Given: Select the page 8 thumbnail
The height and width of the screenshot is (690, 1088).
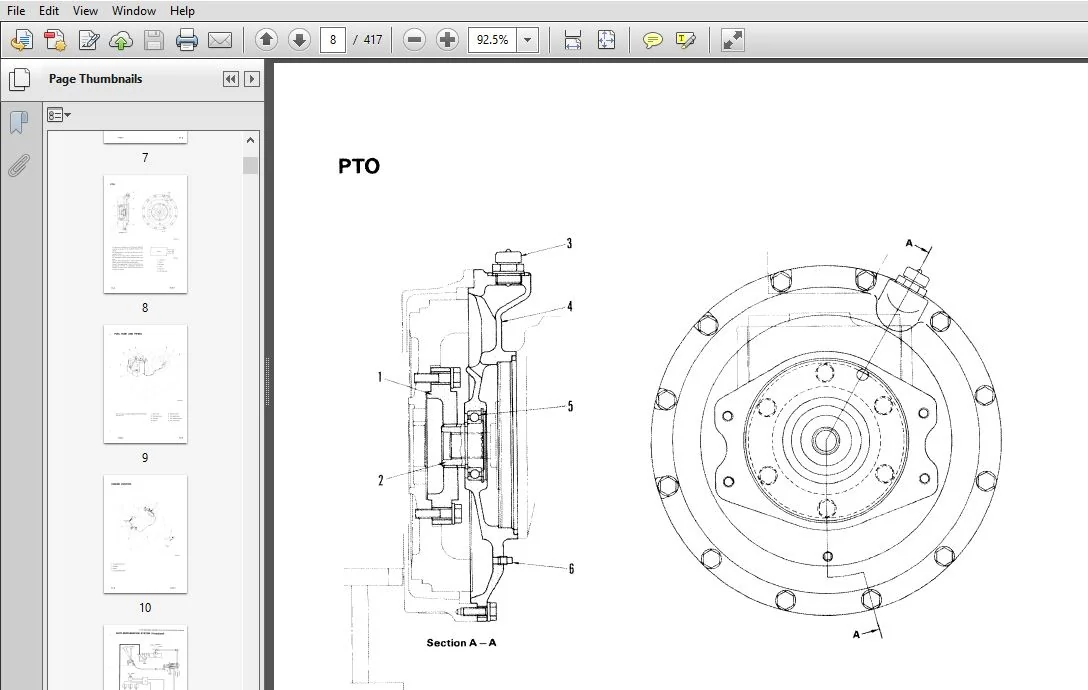Looking at the screenshot, I should coord(146,234).
